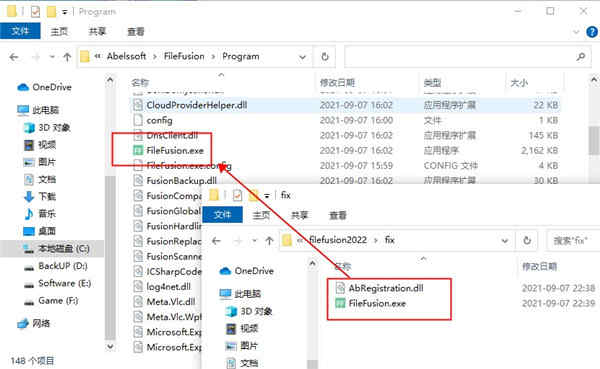Click the up-folder arrow in fix window

click(269, 241)
